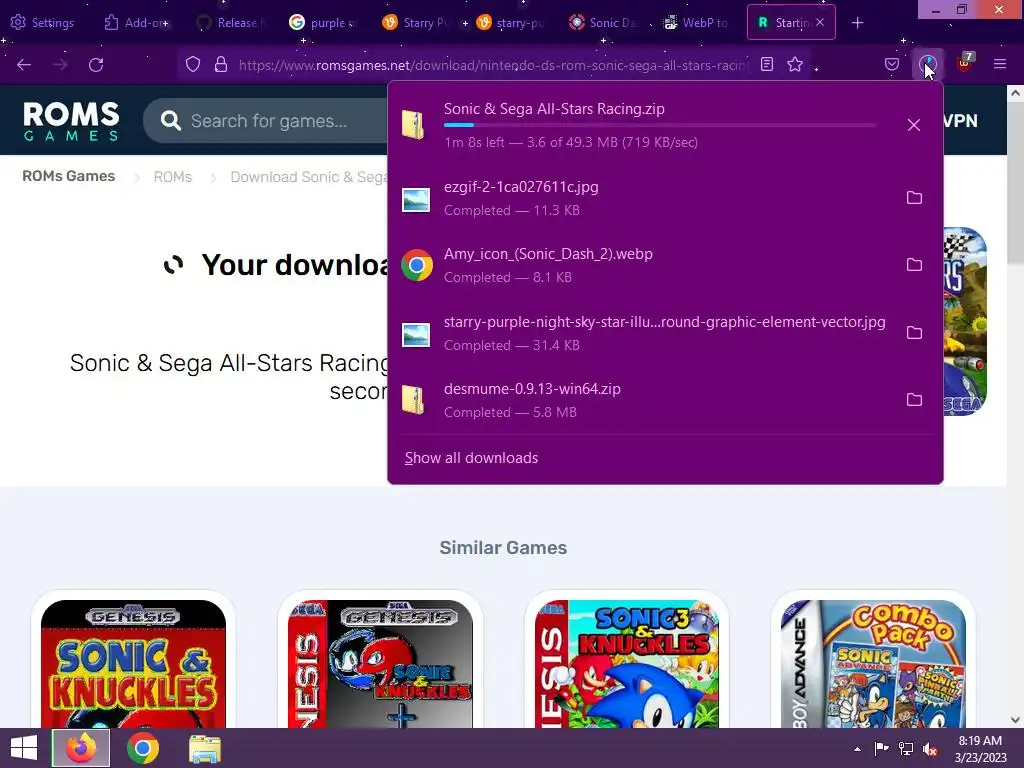Click the VPN link in site header
This screenshot has height=768, width=1024.
coord(959,121)
